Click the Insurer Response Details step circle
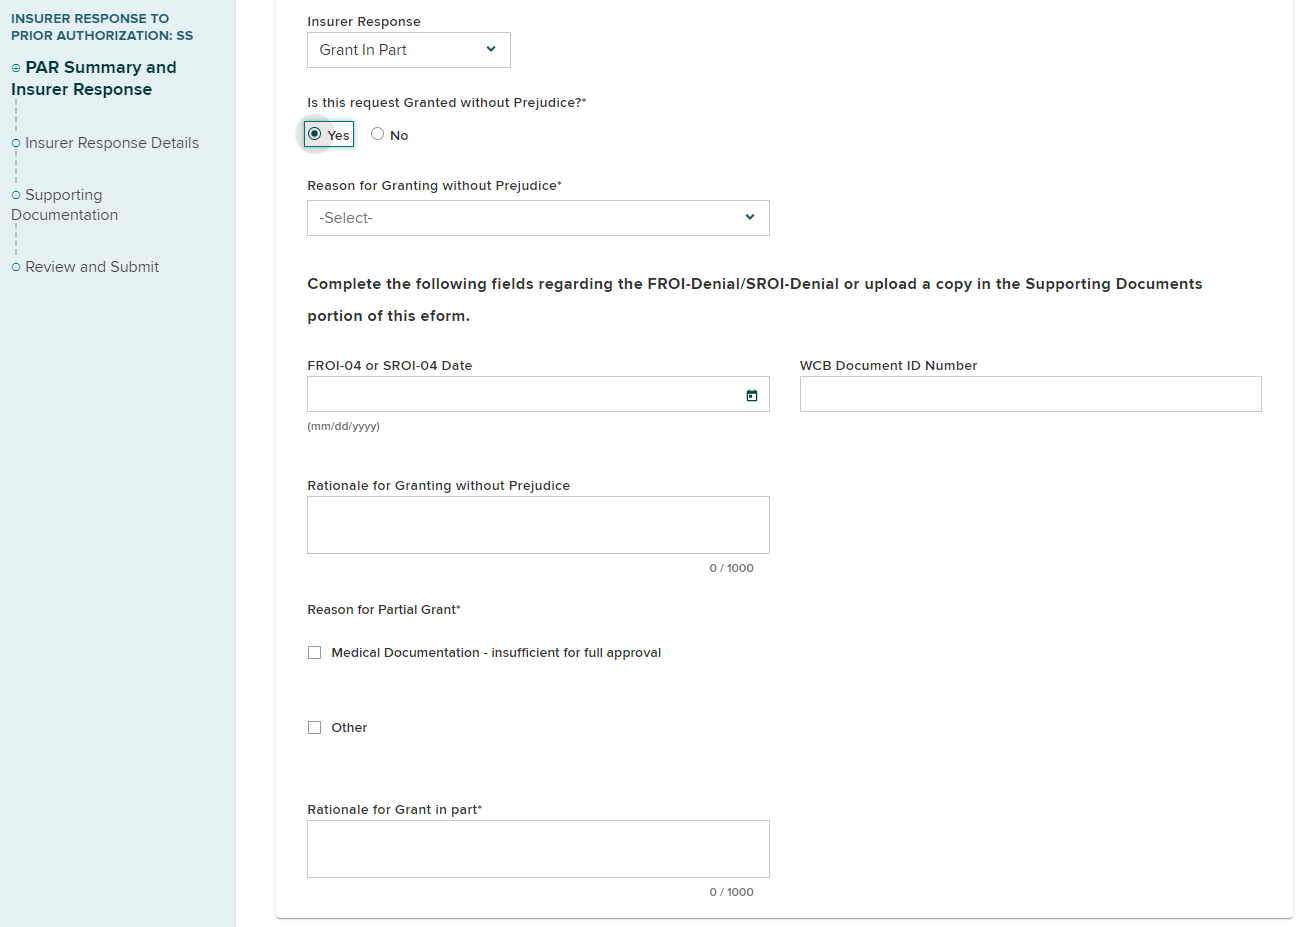The image size is (1300, 927). pos(16,143)
